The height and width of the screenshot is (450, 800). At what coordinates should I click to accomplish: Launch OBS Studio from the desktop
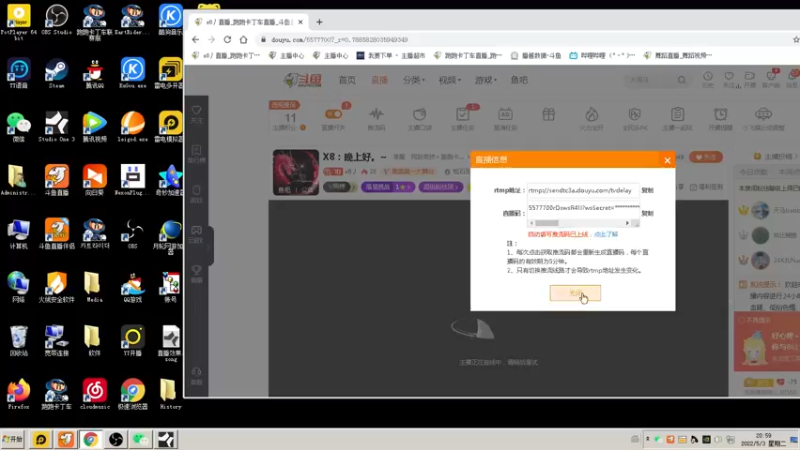56,19
